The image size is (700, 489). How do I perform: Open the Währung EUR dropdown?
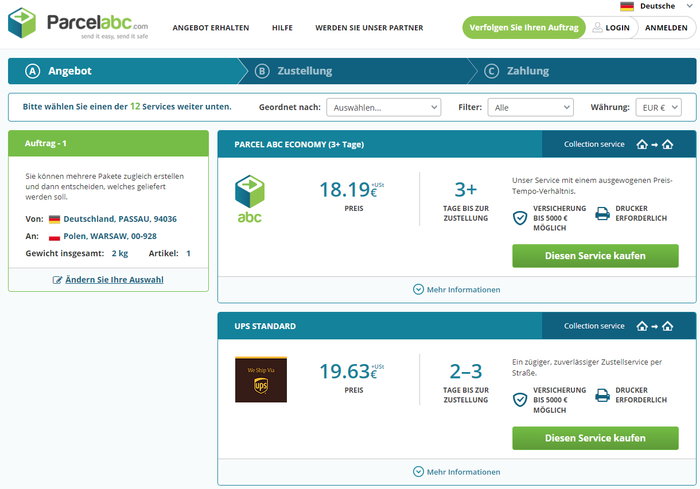[x=658, y=108]
